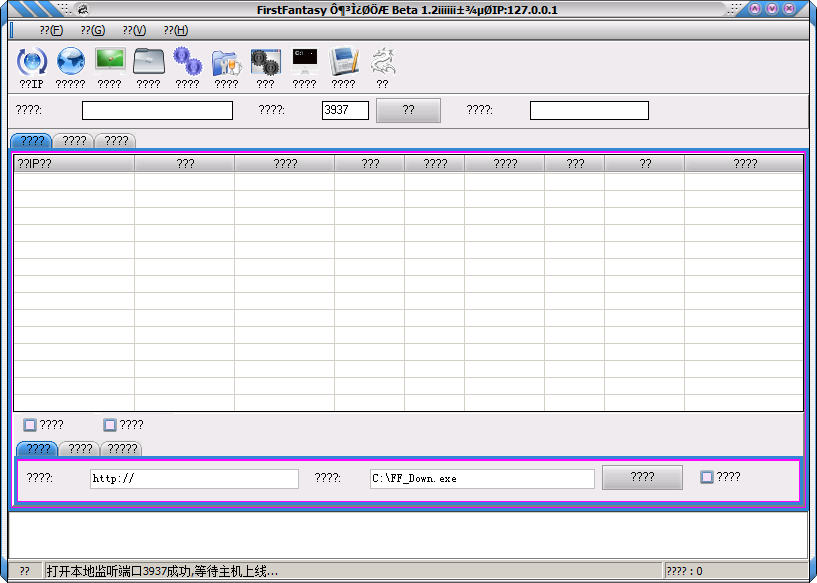This screenshot has height=583, width=817.
Task: Click the gray folder toolbar icon
Action: (148, 62)
